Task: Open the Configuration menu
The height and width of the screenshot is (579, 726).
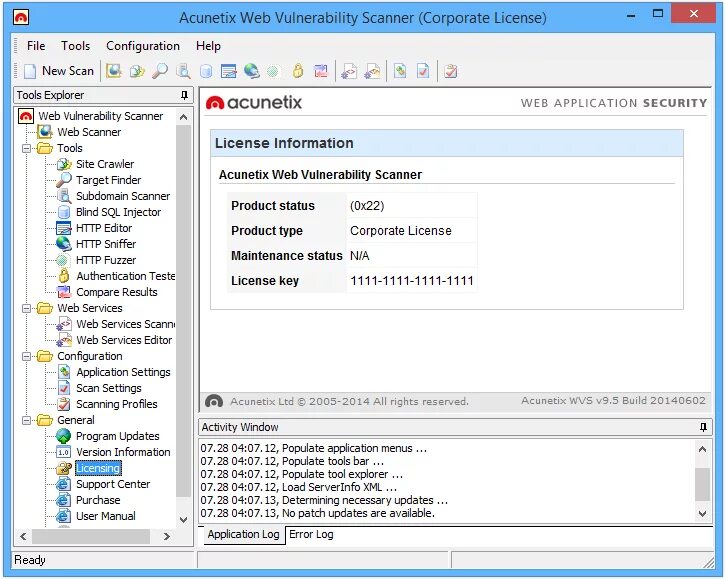Action: point(143,46)
